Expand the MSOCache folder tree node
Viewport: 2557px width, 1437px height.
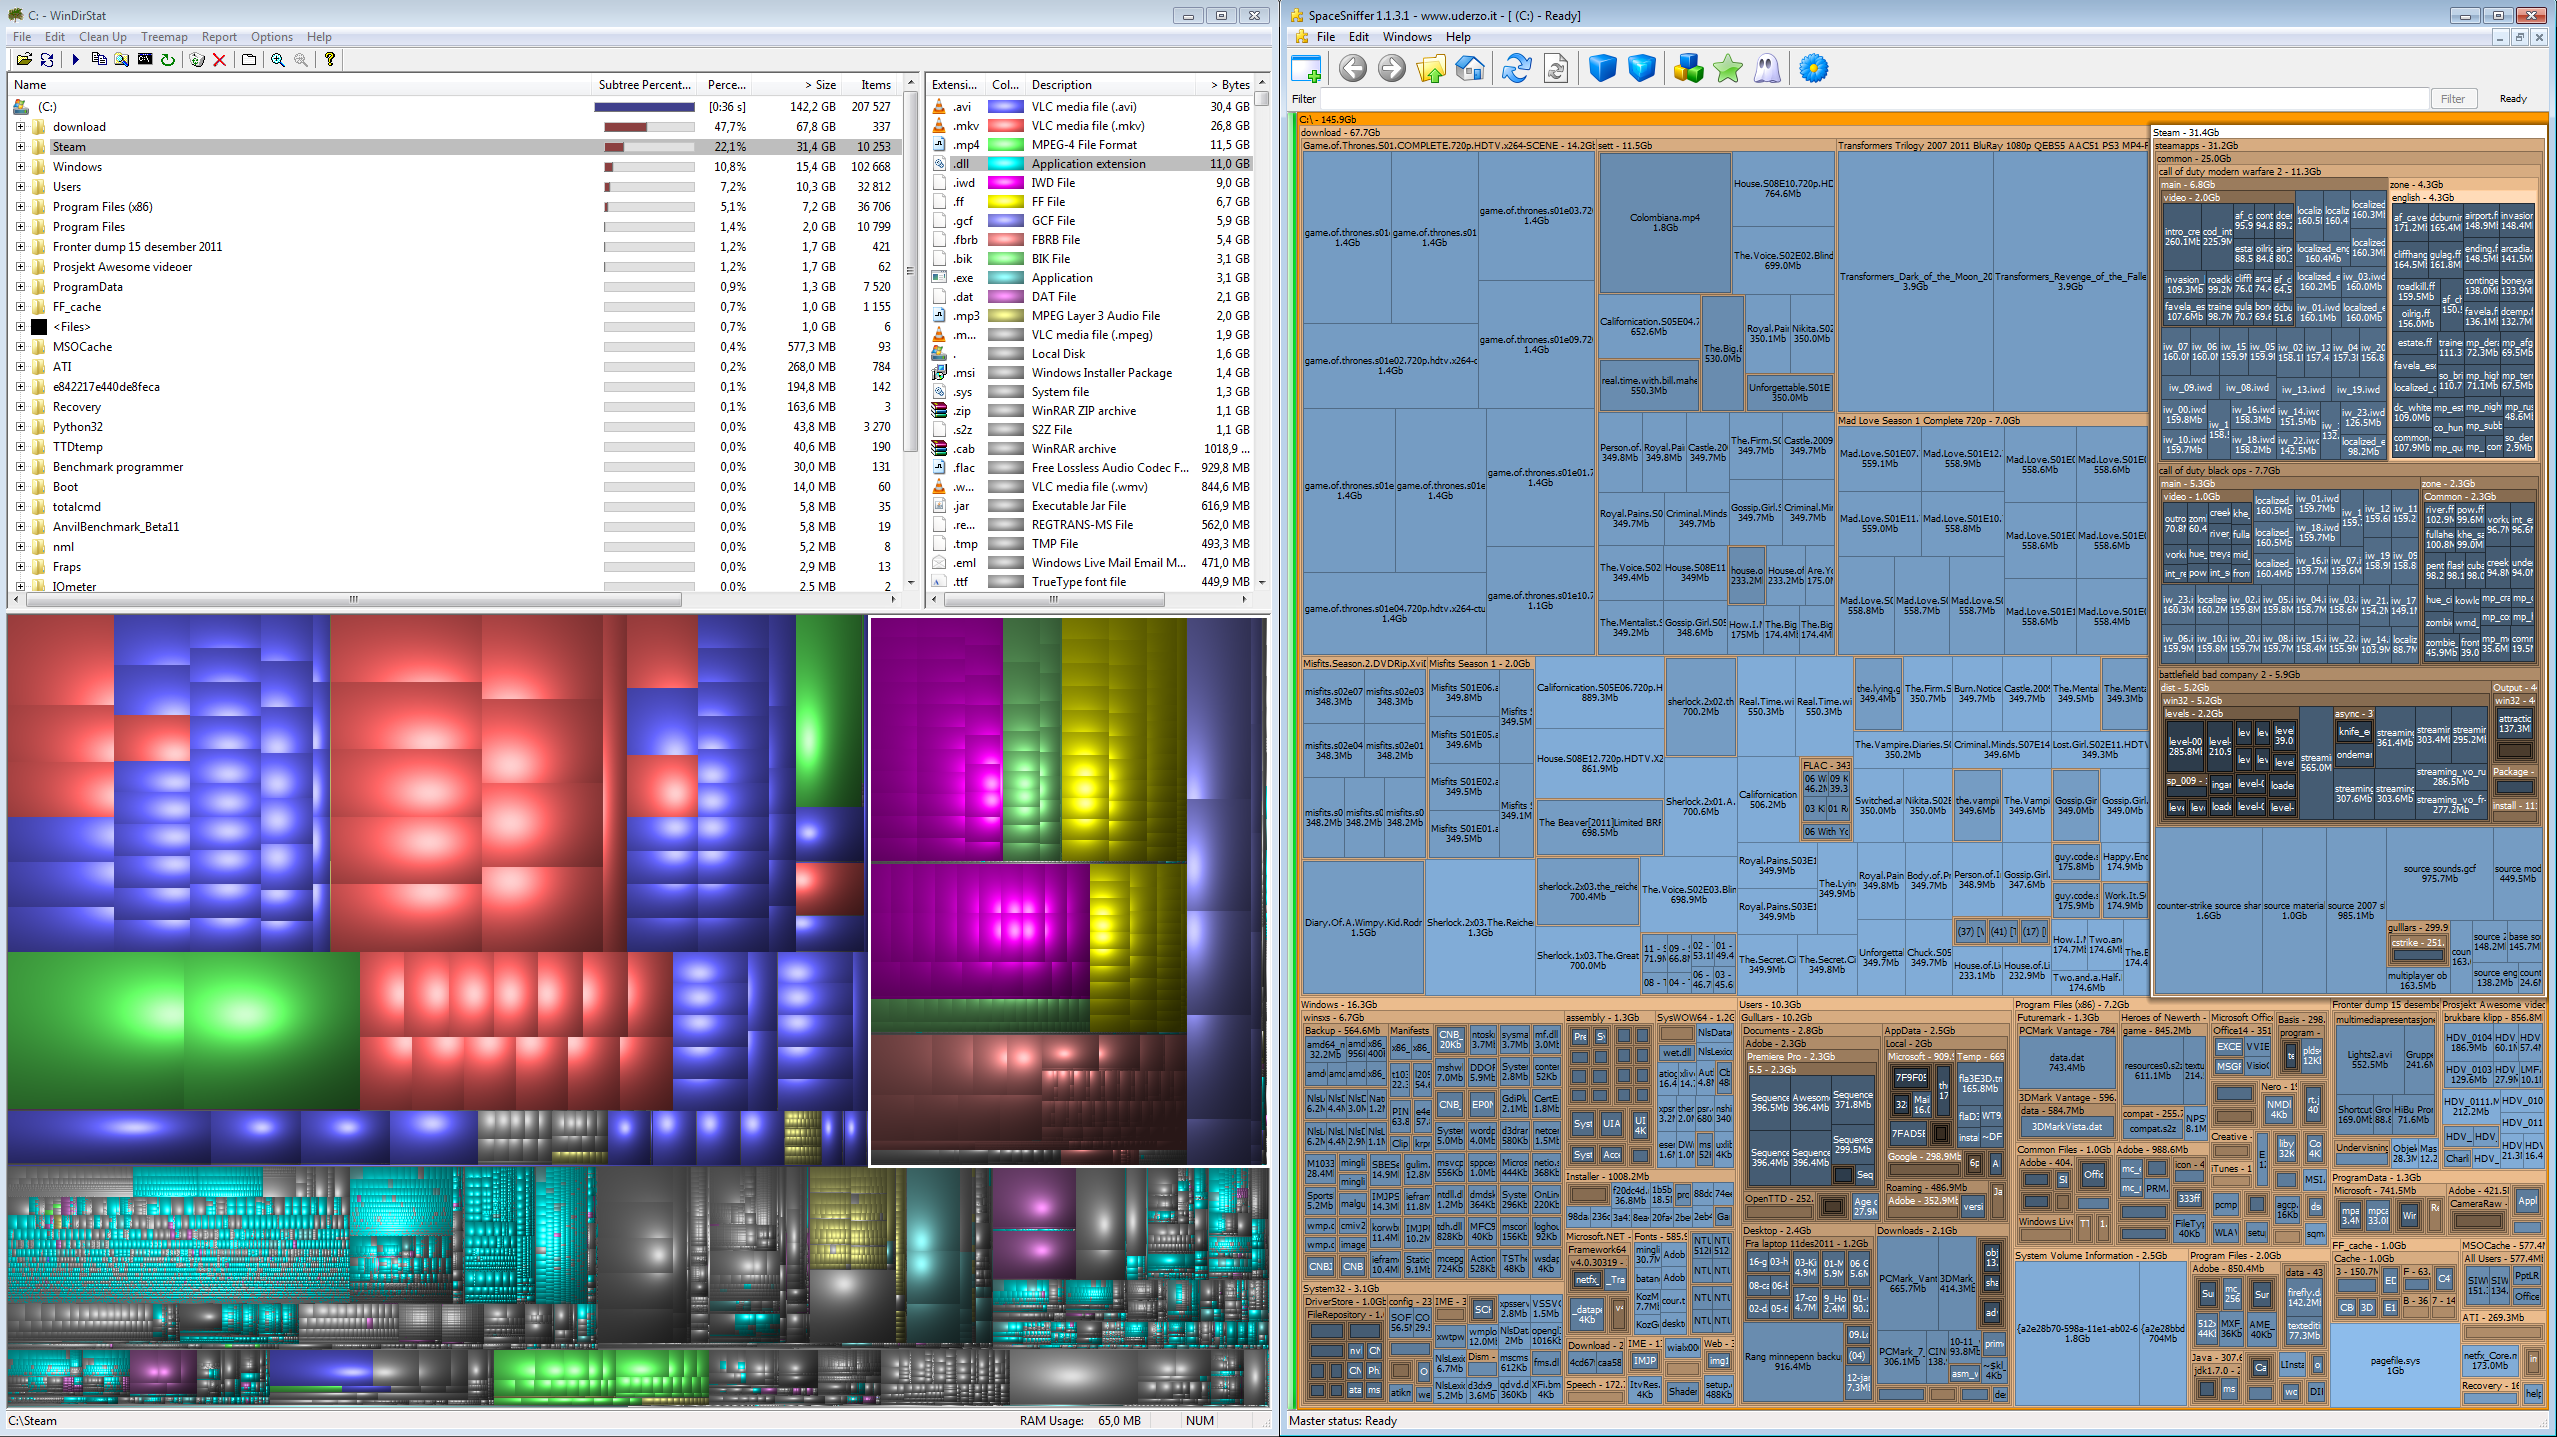point(20,347)
